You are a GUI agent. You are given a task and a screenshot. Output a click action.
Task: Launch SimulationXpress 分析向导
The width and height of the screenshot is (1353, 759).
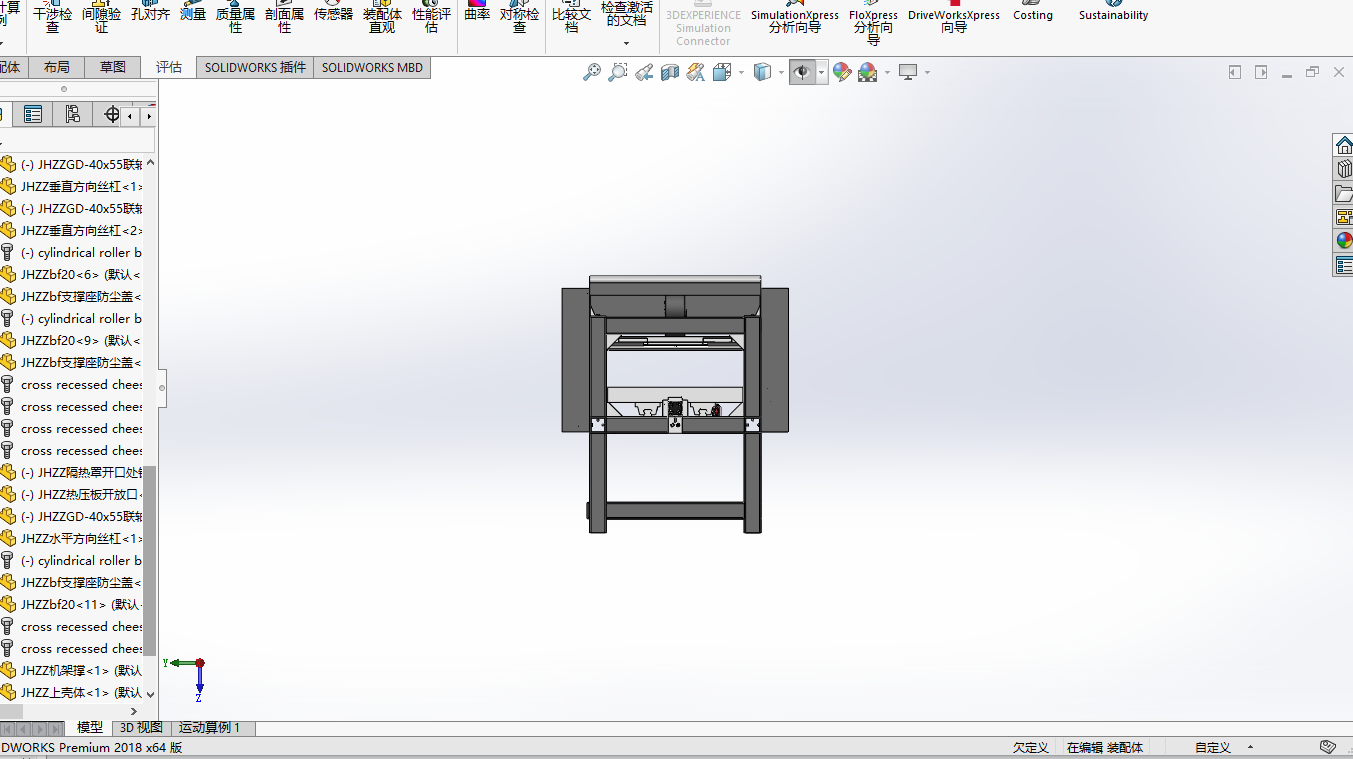point(795,18)
